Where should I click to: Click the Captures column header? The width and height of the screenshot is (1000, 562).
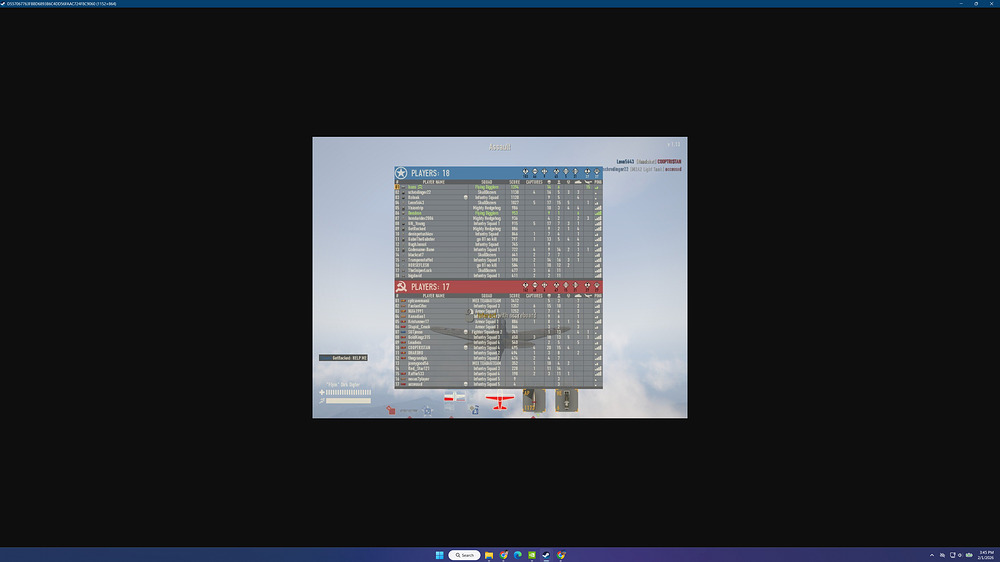[x=534, y=182]
